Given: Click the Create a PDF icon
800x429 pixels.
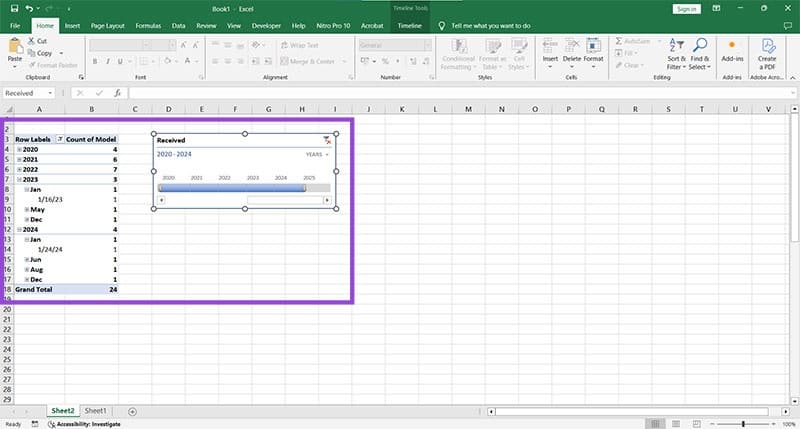Looking at the screenshot, I should coord(767,52).
